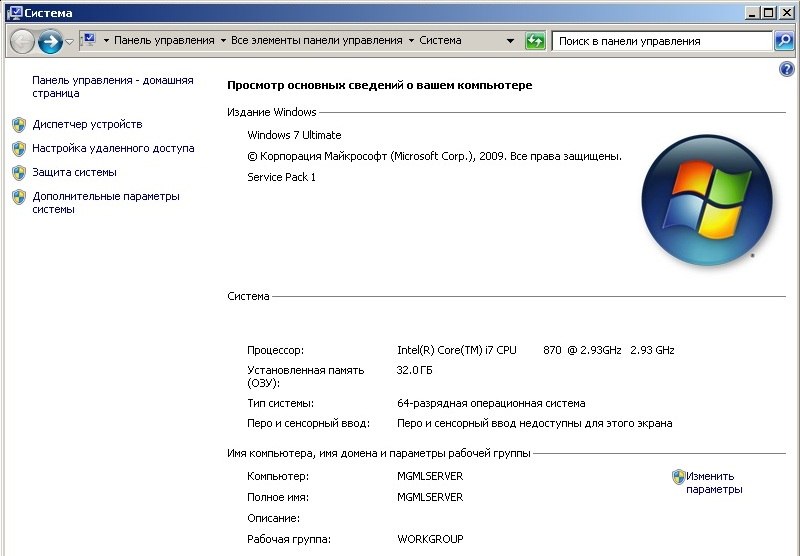Click the magnifier search icon

[784, 41]
